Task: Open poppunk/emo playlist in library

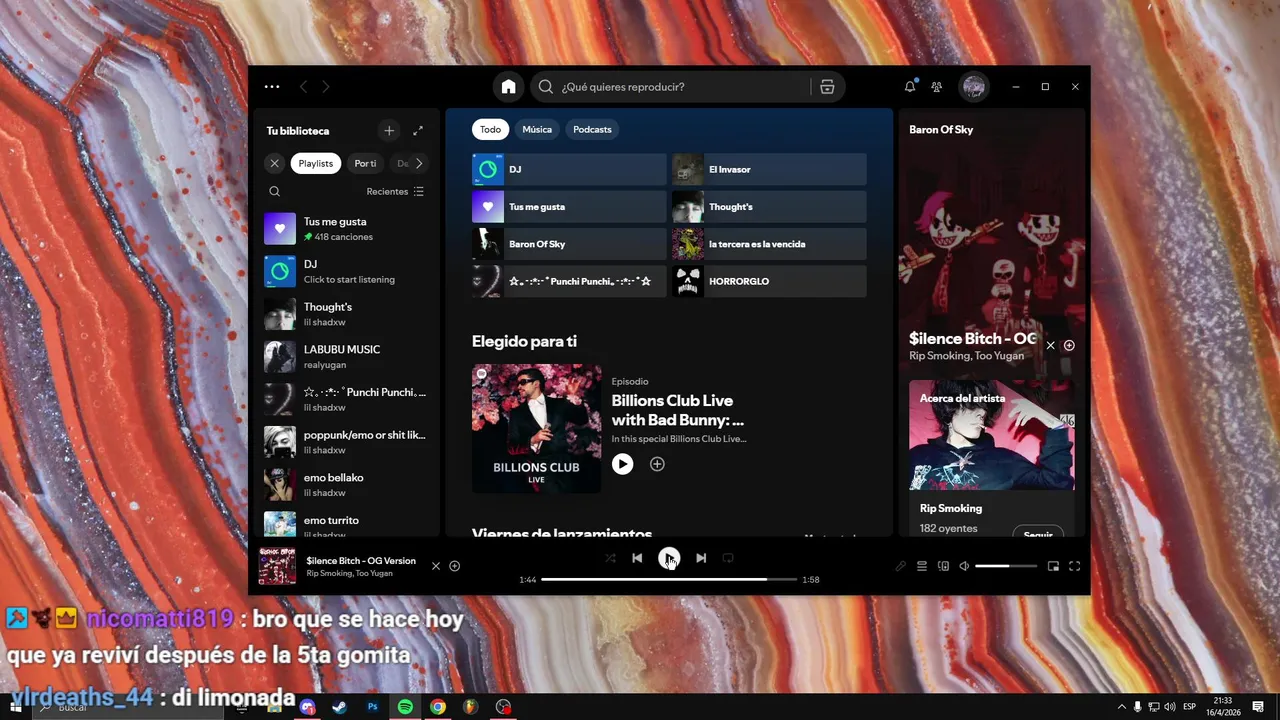Action: pyautogui.click(x=346, y=442)
